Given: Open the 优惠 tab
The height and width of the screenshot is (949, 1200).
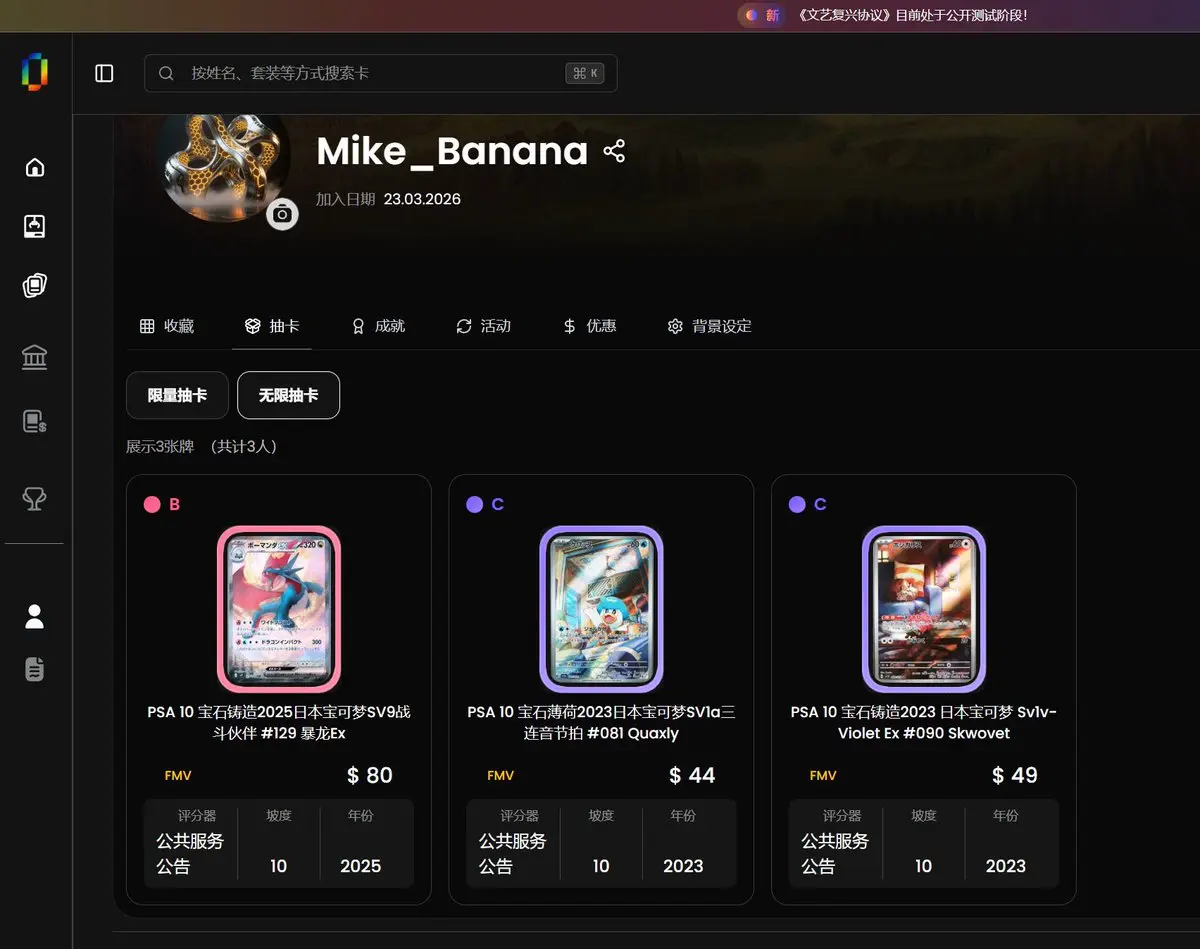Looking at the screenshot, I should click(x=590, y=326).
